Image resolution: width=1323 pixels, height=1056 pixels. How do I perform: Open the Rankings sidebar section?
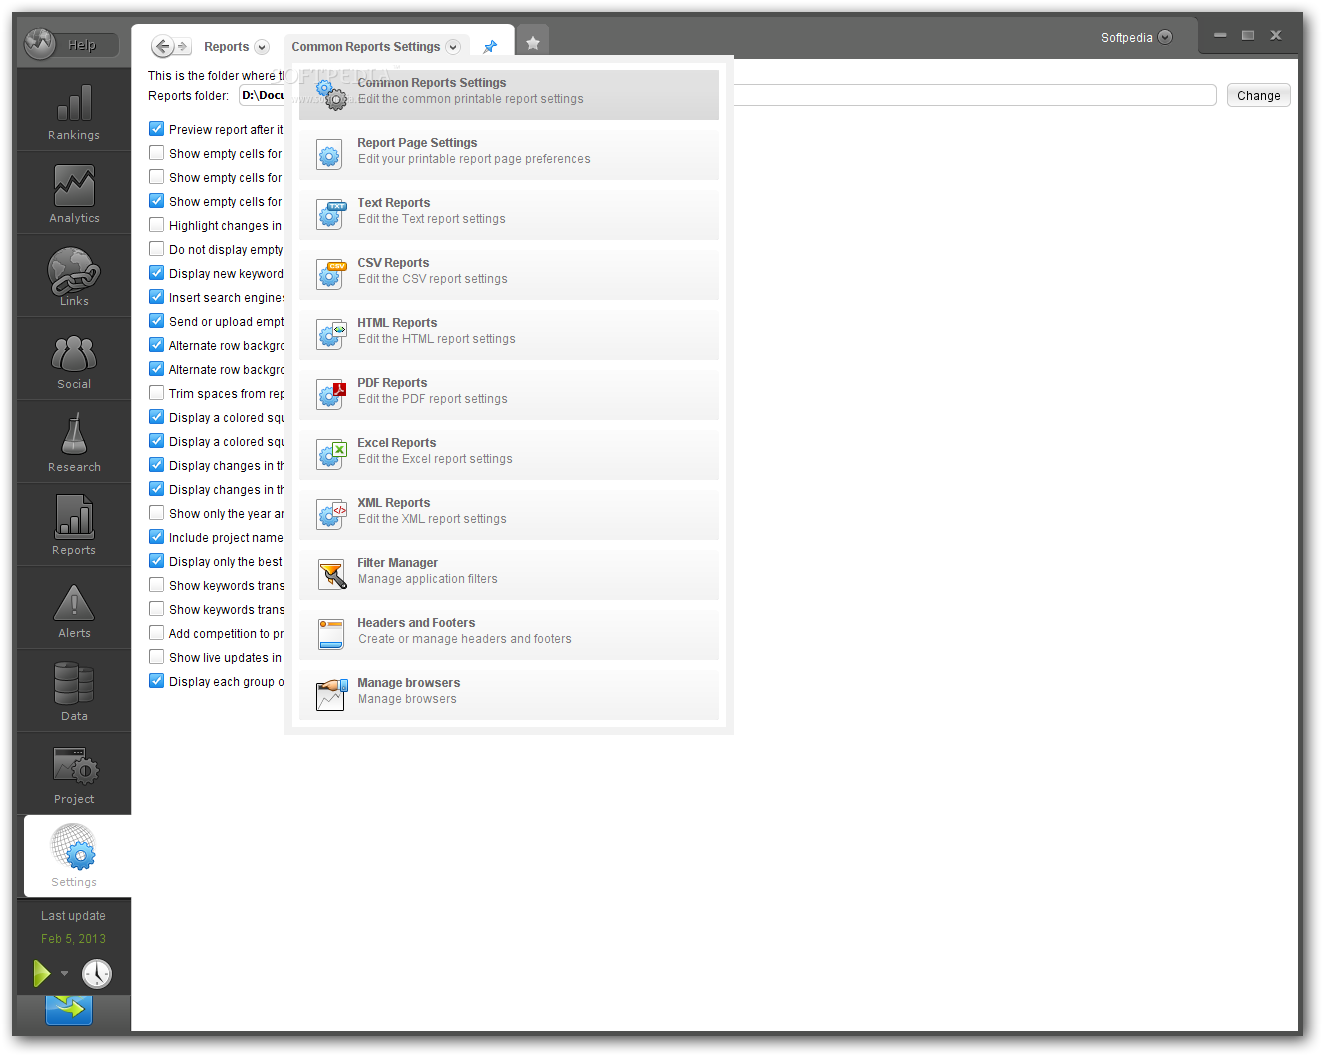tap(74, 110)
